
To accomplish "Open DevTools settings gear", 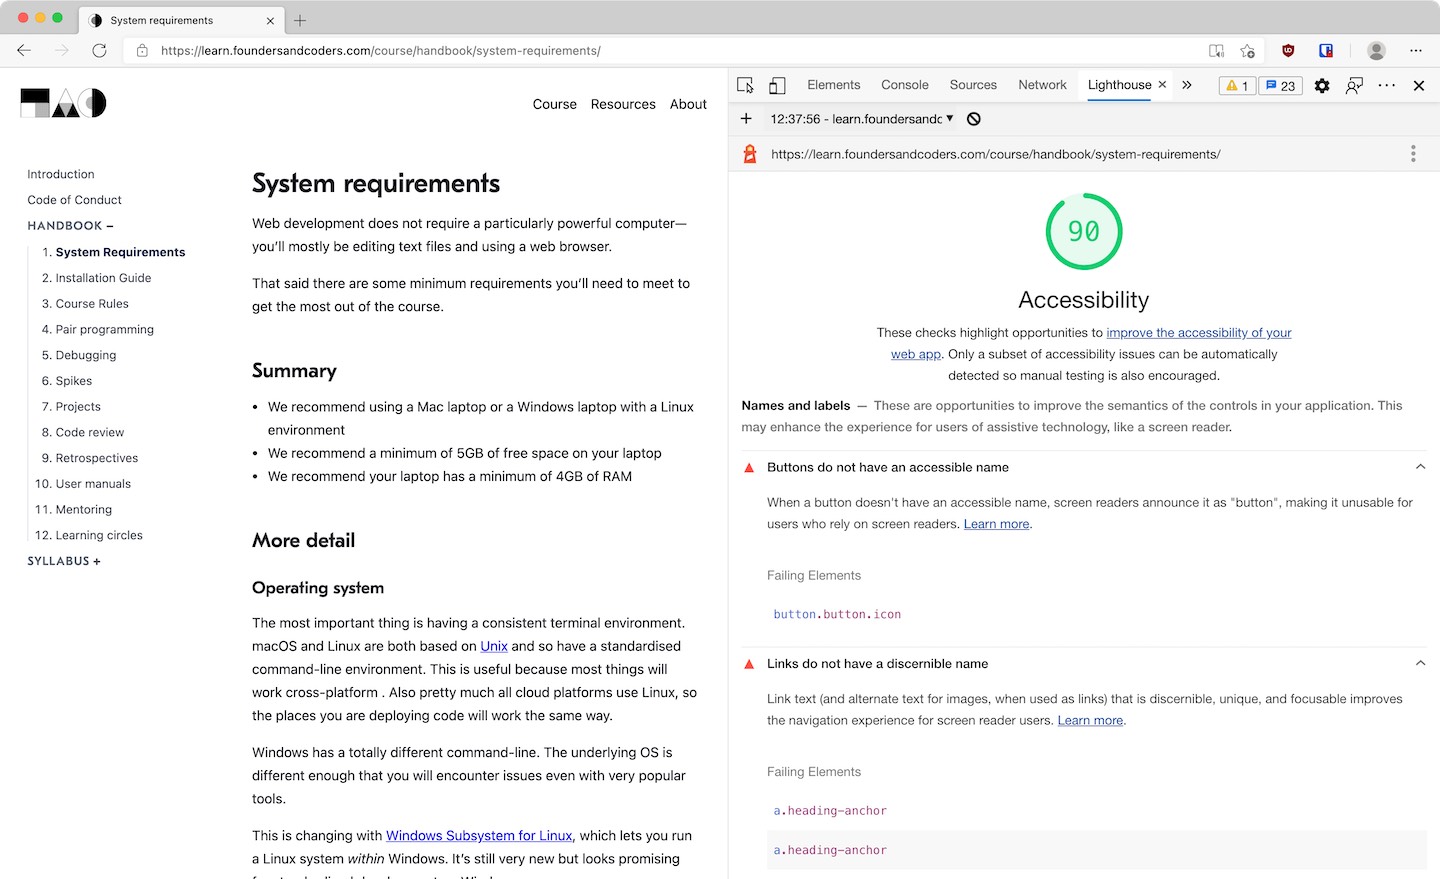I will [x=1322, y=85].
